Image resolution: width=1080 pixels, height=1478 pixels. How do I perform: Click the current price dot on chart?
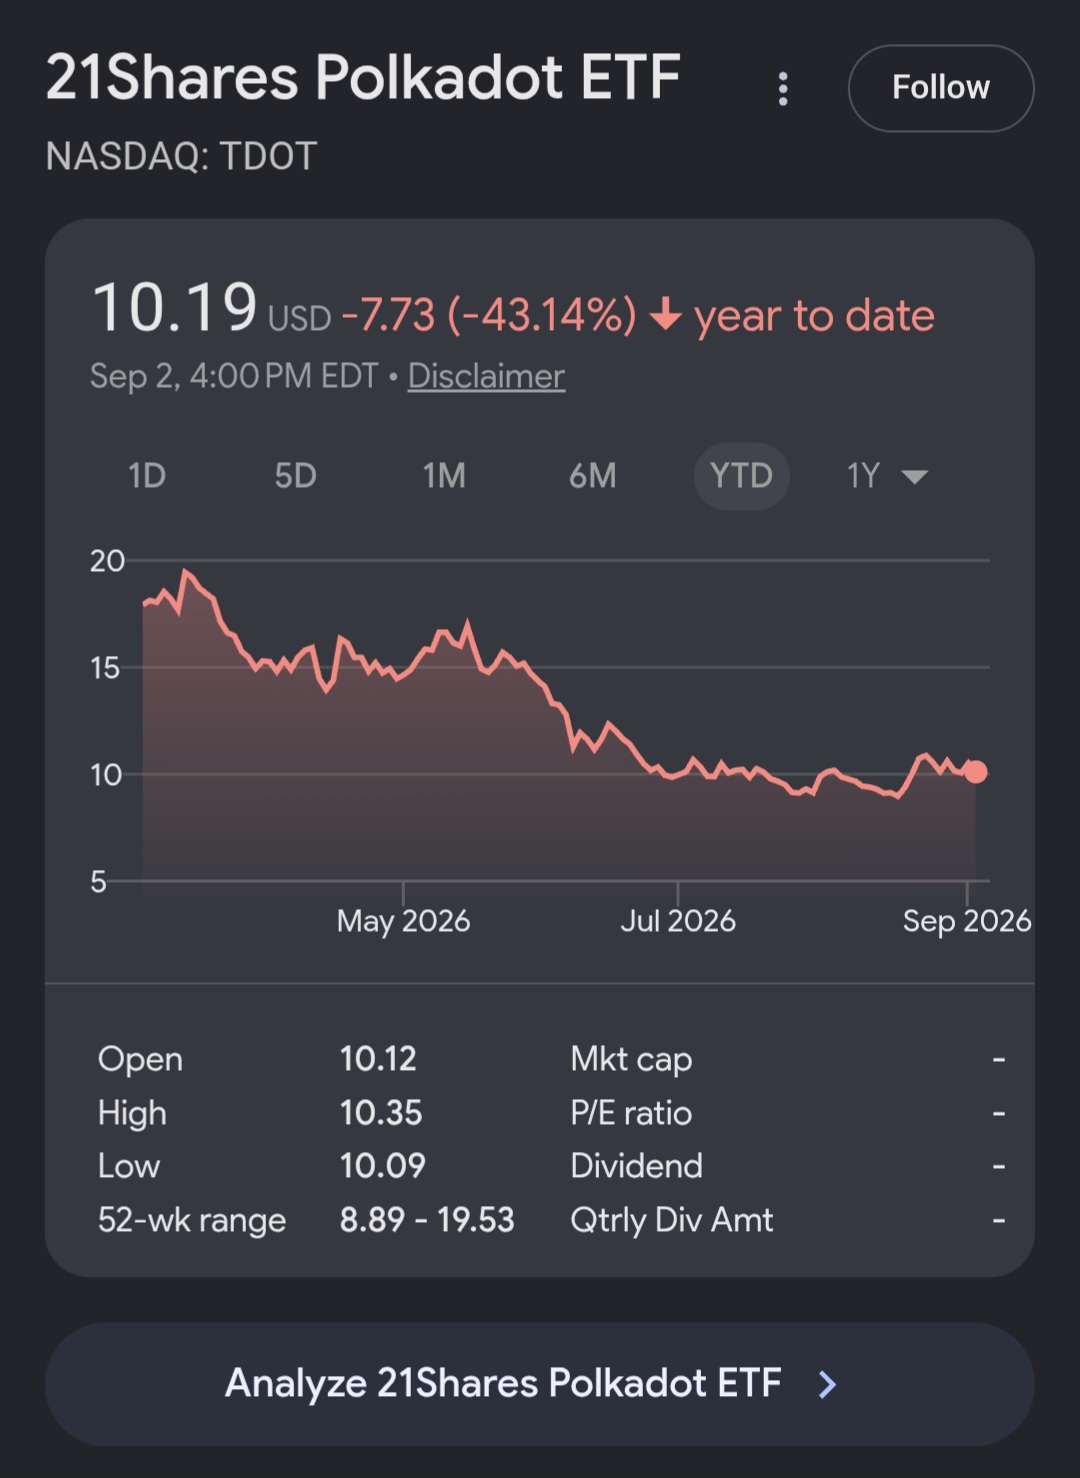click(975, 771)
